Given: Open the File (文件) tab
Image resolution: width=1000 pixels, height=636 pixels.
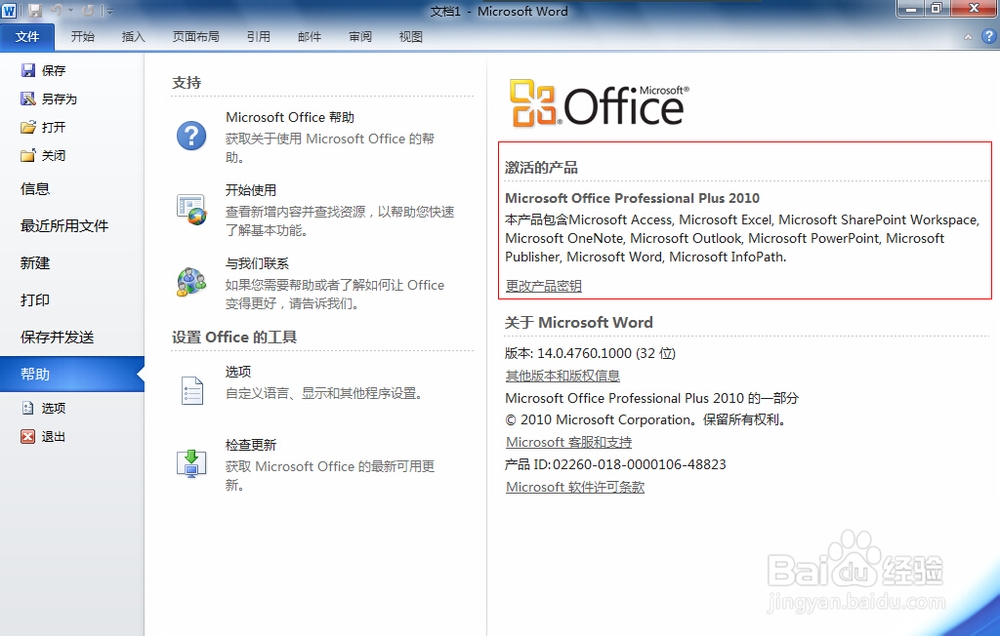Looking at the screenshot, I should [27, 36].
